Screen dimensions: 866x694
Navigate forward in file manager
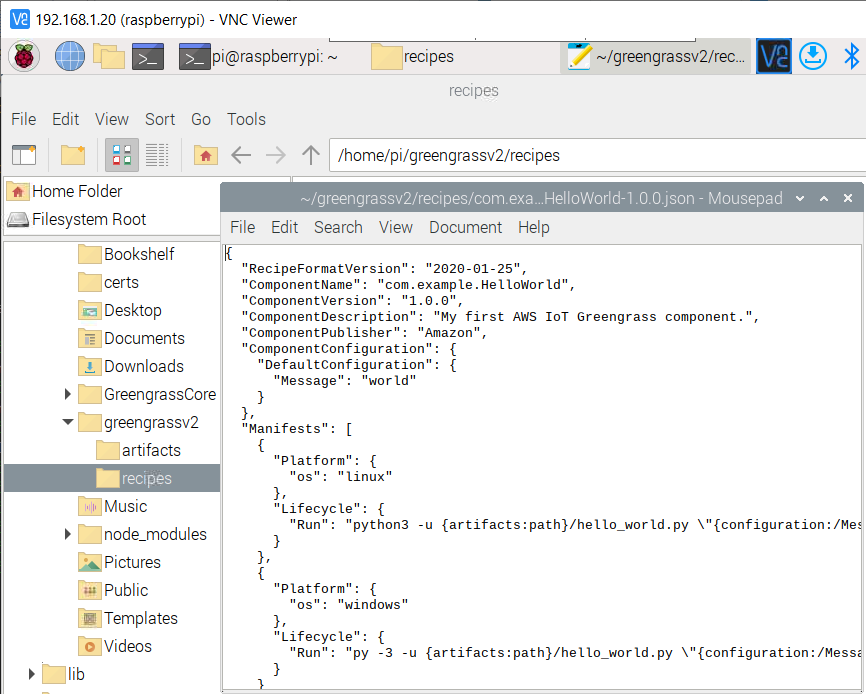[x=276, y=156]
